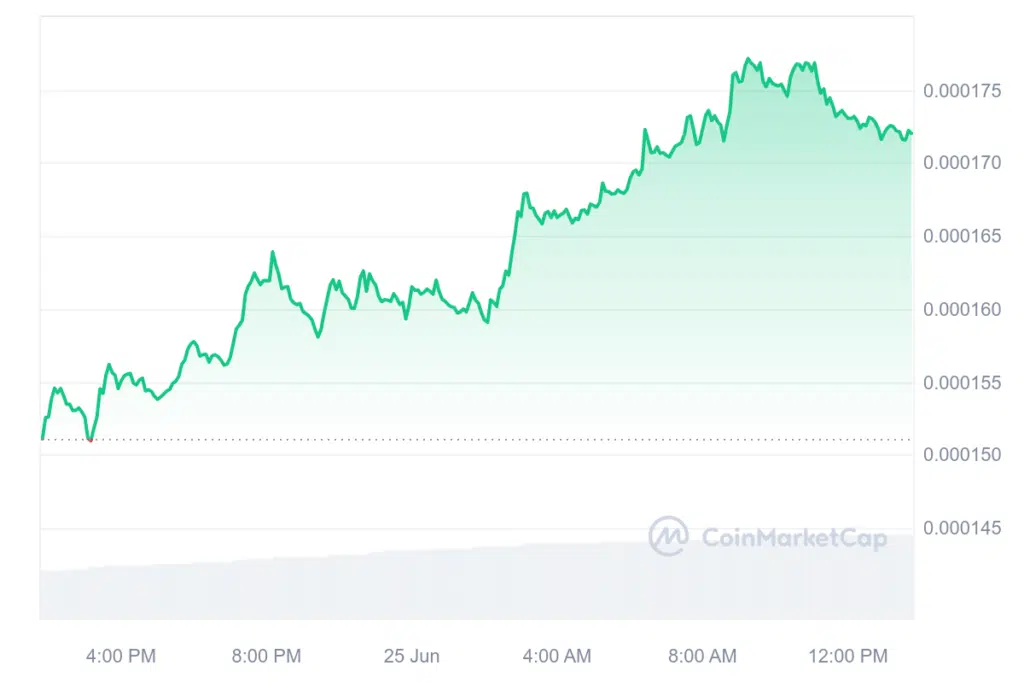Select the 8:00 PM time axis label
This screenshot has width=1024, height=683.
[266, 656]
